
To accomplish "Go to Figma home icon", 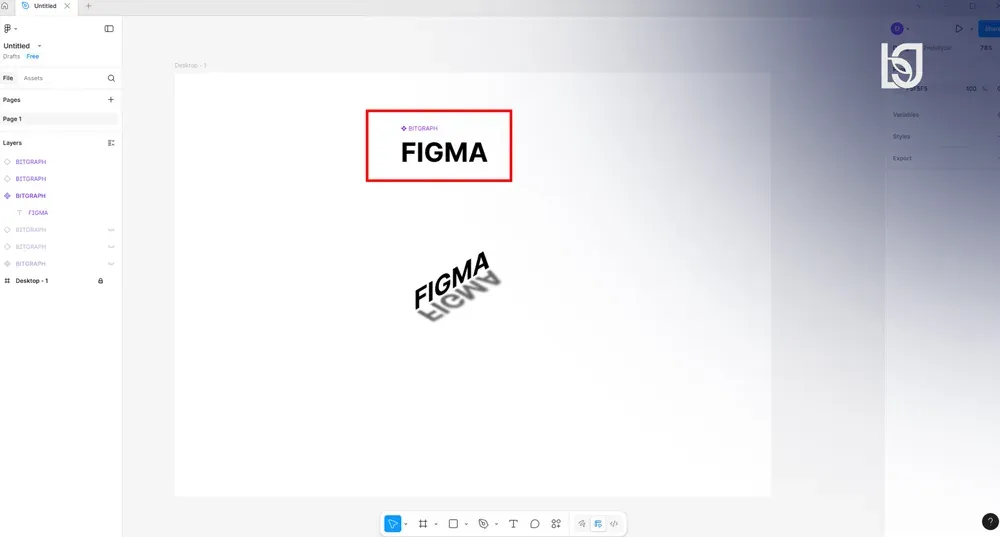I will [x=4, y=6].
